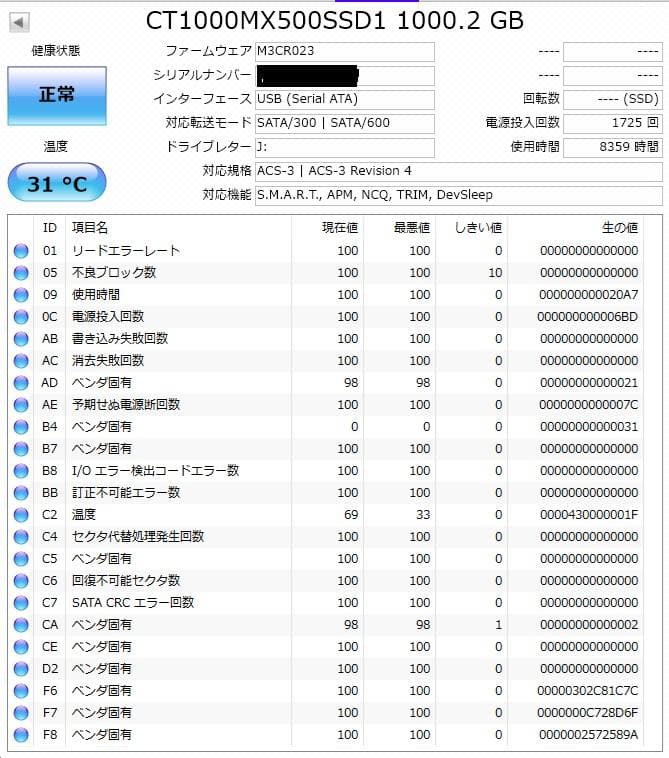Select raw value 000000000006BD
The height and width of the screenshot is (758, 669).
pos(588,317)
